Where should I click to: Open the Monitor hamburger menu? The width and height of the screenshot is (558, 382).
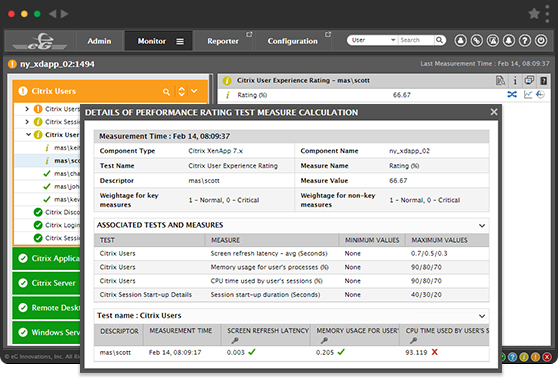tap(180, 42)
